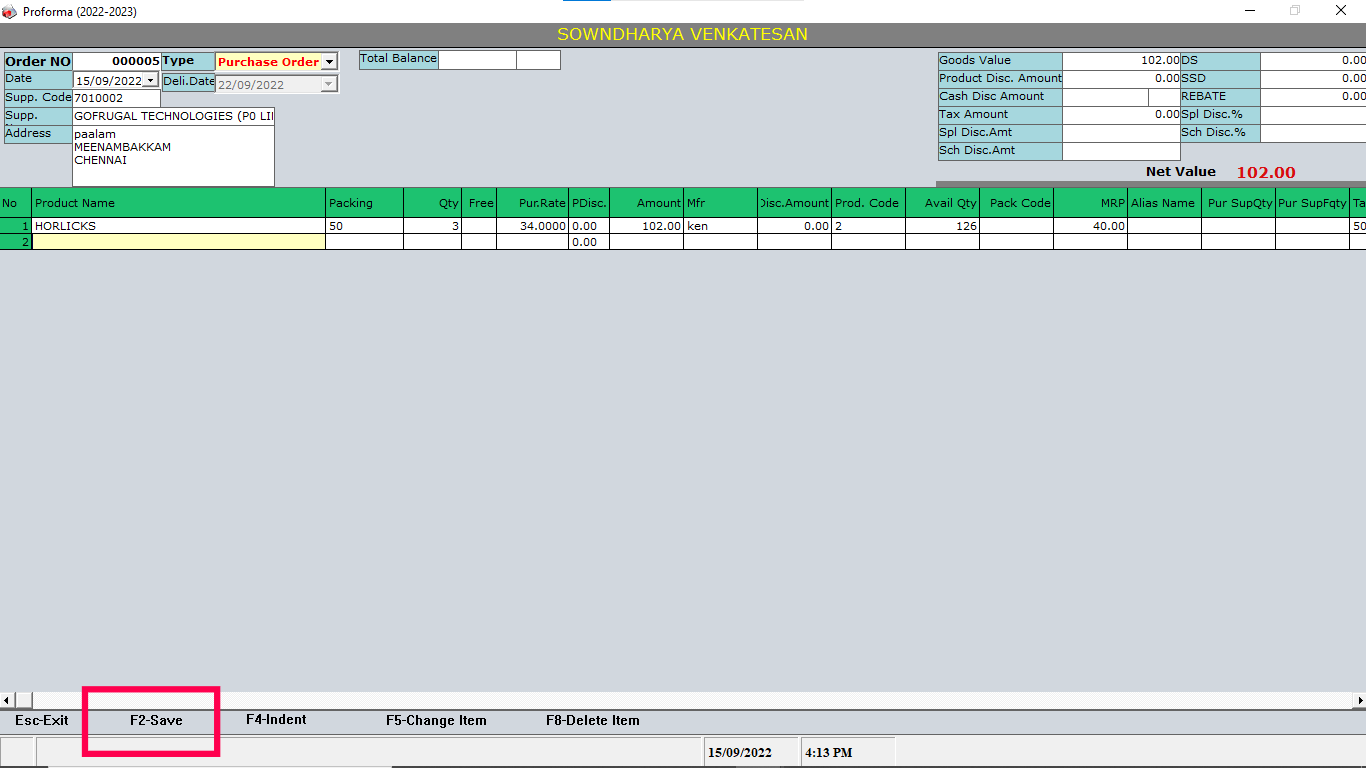Click the PDisc. column header
The height and width of the screenshot is (768, 1366).
tap(589, 203)
